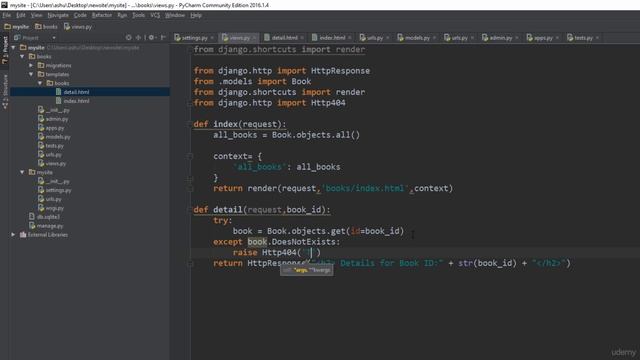Click the Scroll from Source target icon
The image size is (640, 360).
click(129, 38)
